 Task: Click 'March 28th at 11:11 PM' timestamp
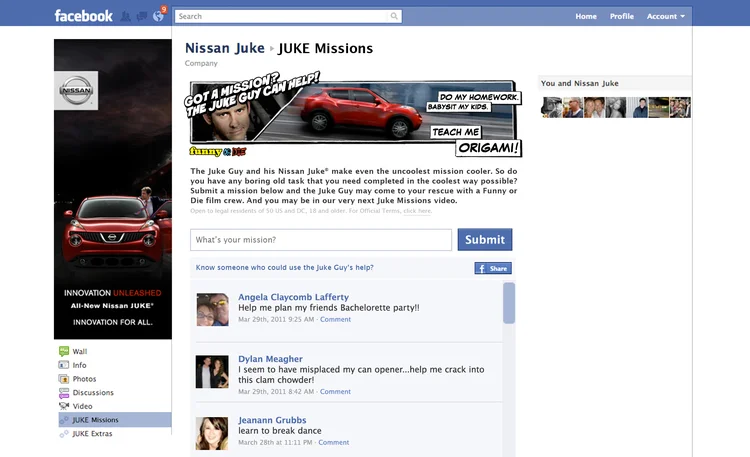pos(275,442)
